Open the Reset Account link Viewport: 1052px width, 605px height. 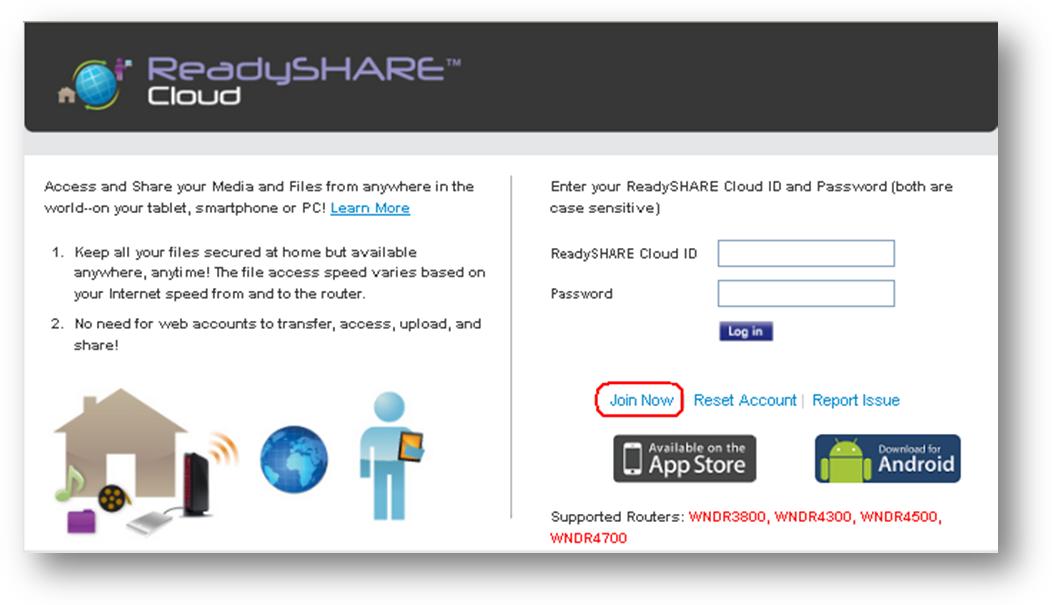coord(745,400)
